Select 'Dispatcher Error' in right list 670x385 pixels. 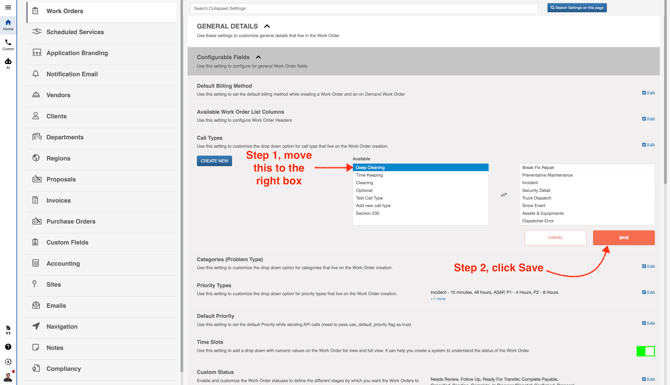[587, 221]
